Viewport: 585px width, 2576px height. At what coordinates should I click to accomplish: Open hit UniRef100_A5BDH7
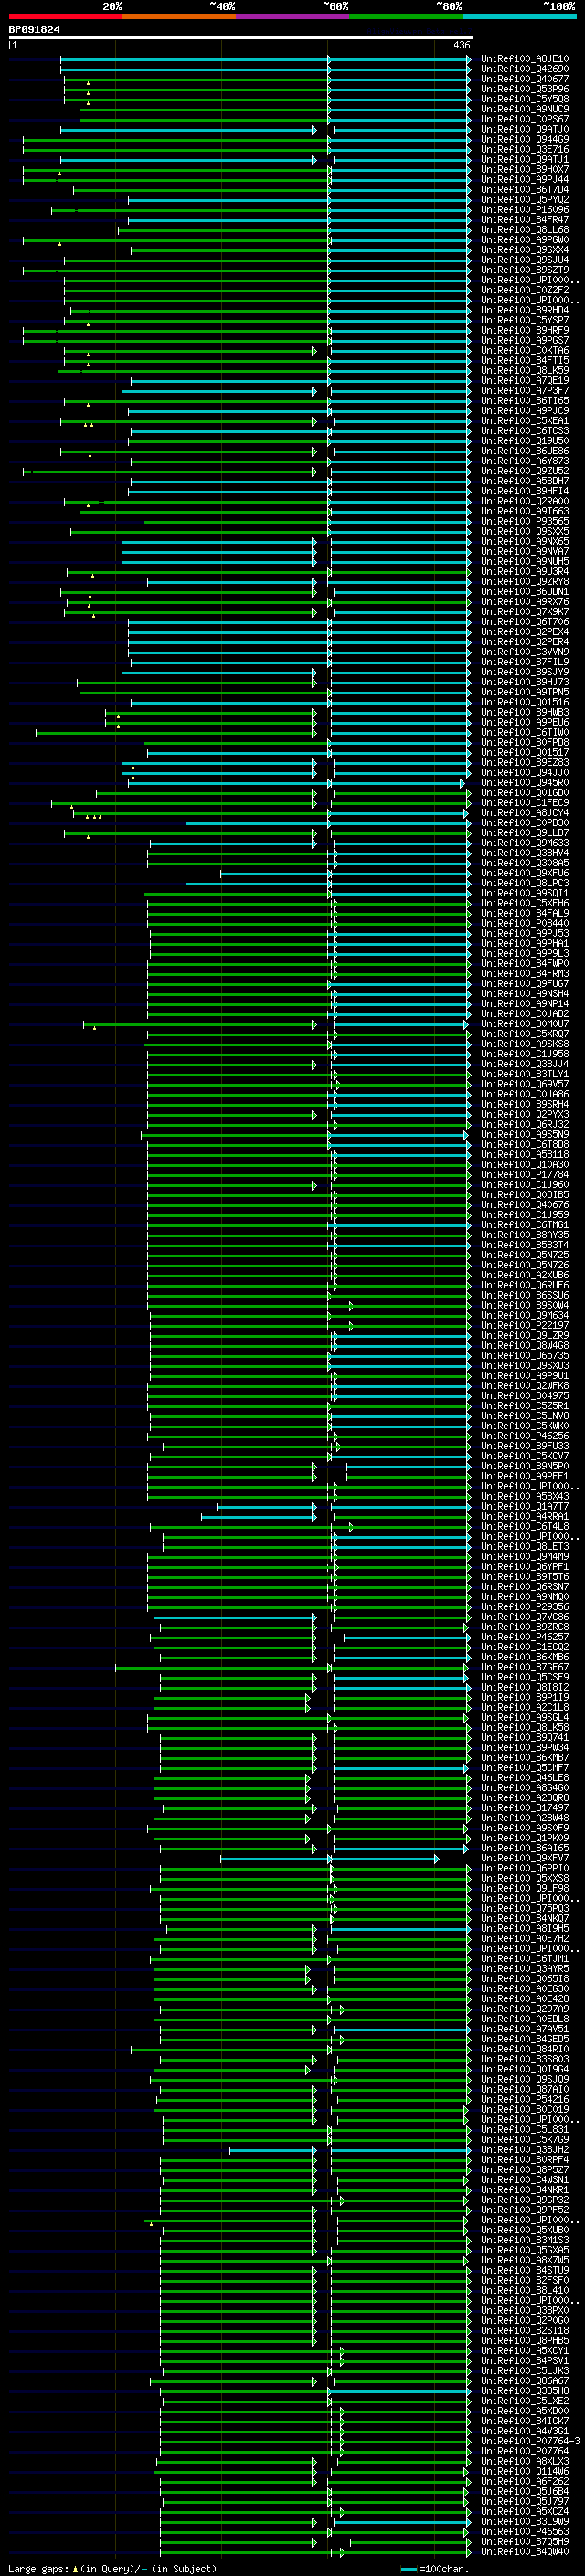tap(525, 481)
